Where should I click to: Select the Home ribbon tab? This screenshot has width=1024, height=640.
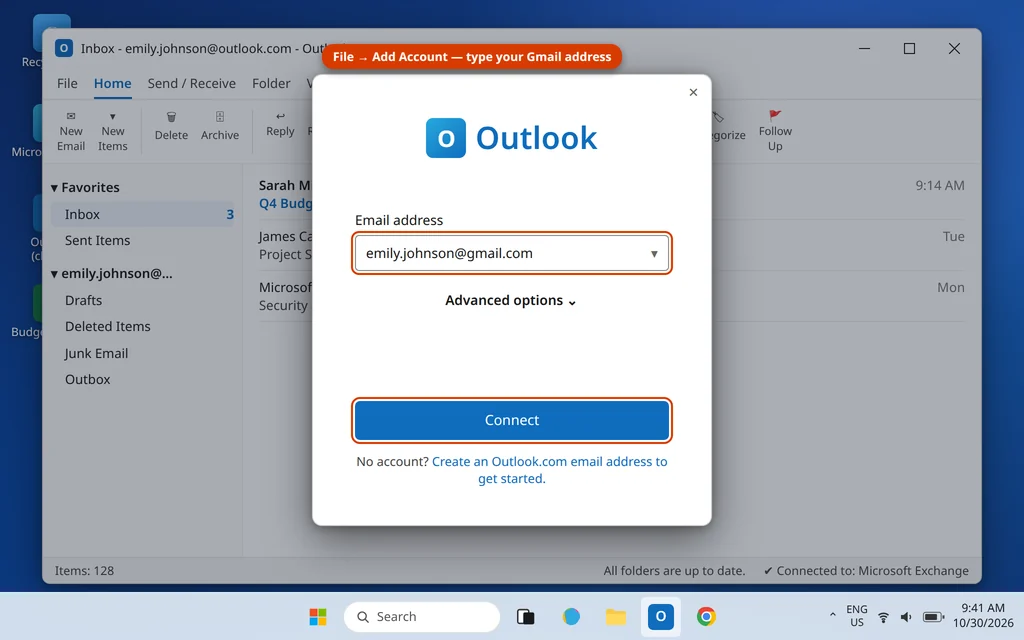pyautogui.click(x=112, y=84)
